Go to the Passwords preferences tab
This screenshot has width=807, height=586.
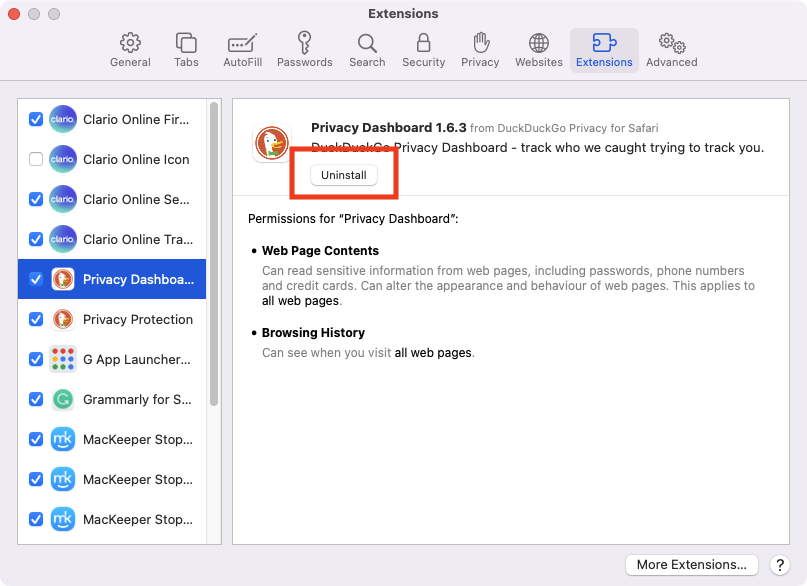coord(305,50)
